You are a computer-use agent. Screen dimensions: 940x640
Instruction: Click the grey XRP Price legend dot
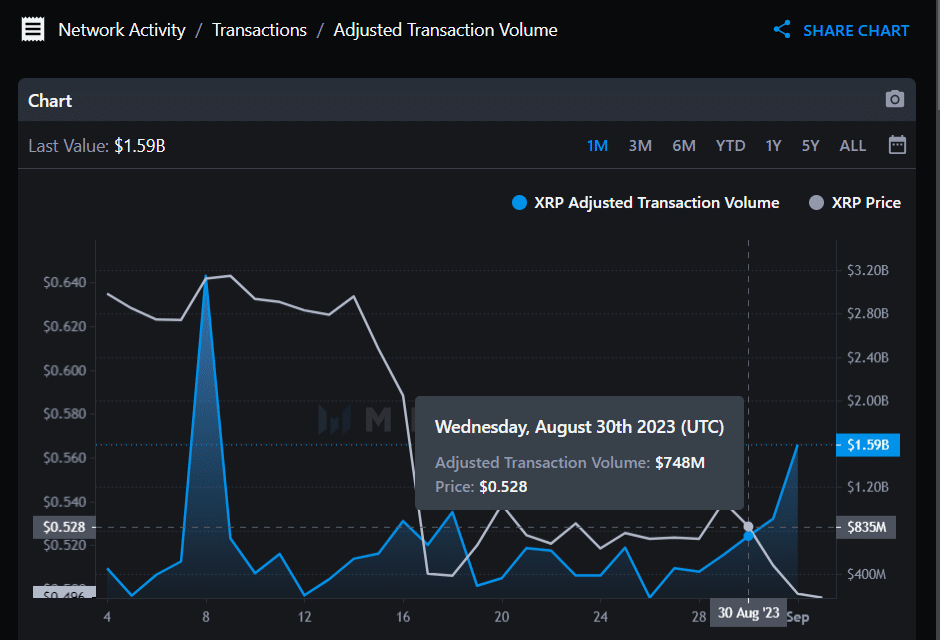[x=816, y=203]
